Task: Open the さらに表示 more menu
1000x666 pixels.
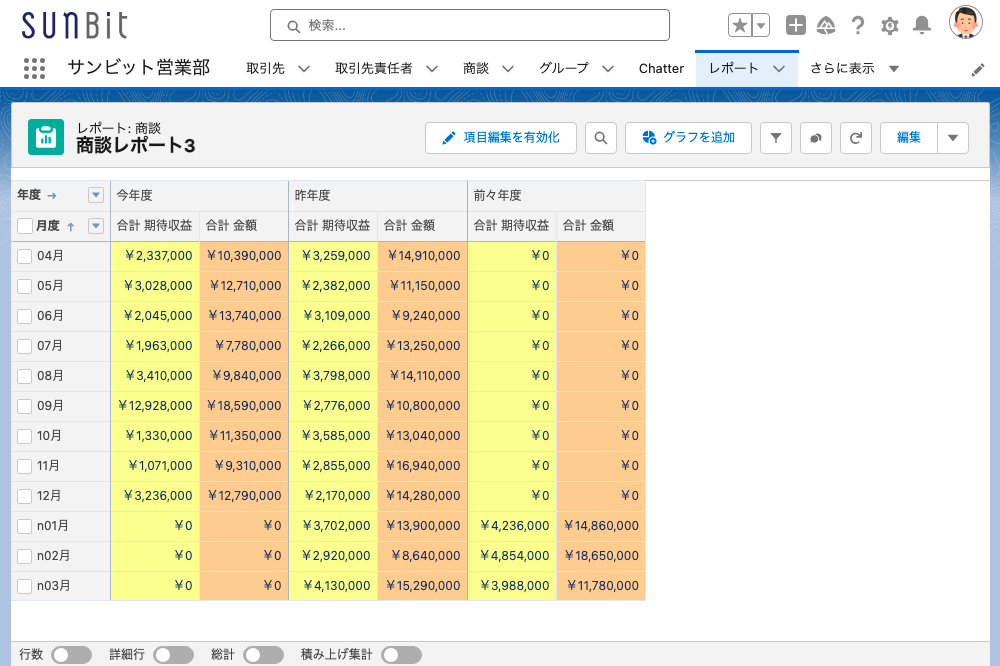Action: [x=855, y=68]
